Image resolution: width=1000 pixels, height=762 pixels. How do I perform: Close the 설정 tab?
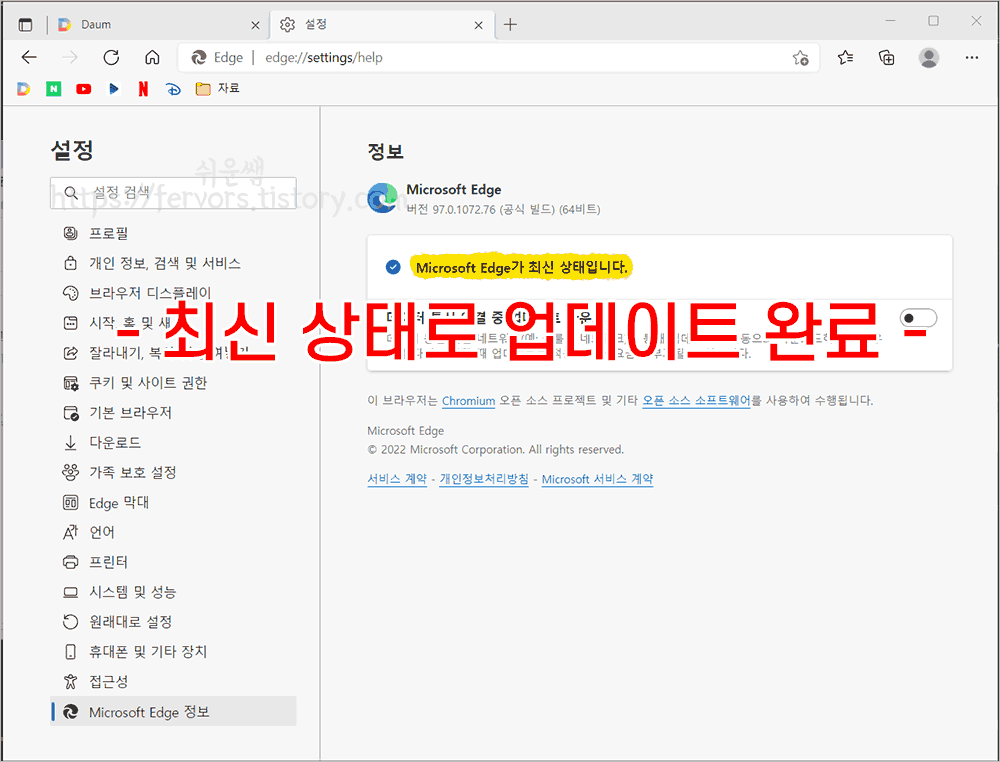point(478,26)
